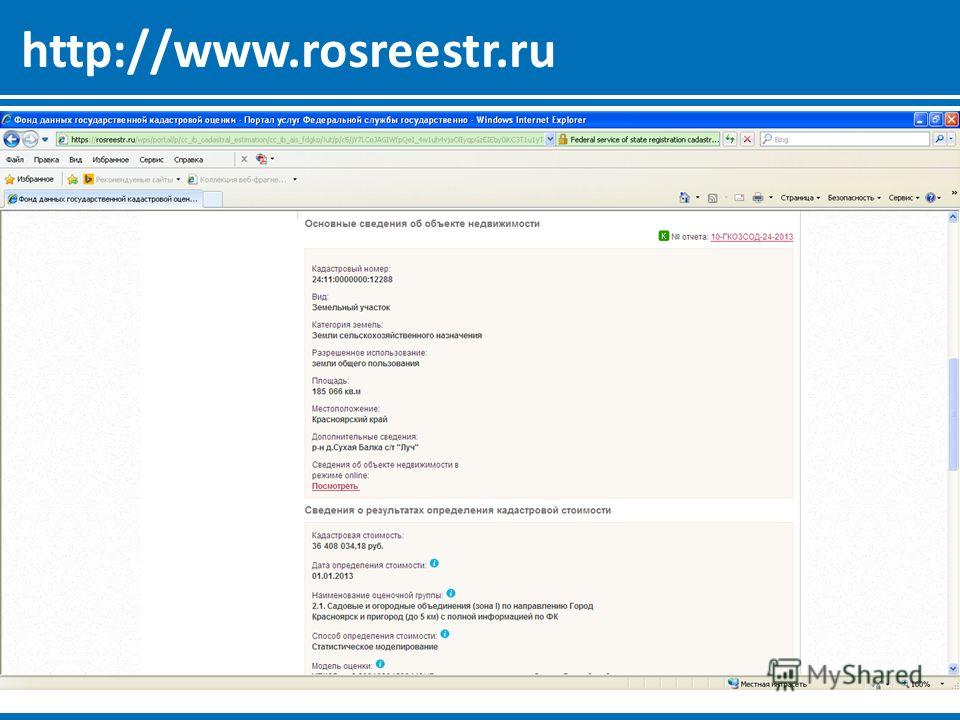Click the rosreestr.ru address bar
Viewport: 960px width, 720px height.
point(300,140)
